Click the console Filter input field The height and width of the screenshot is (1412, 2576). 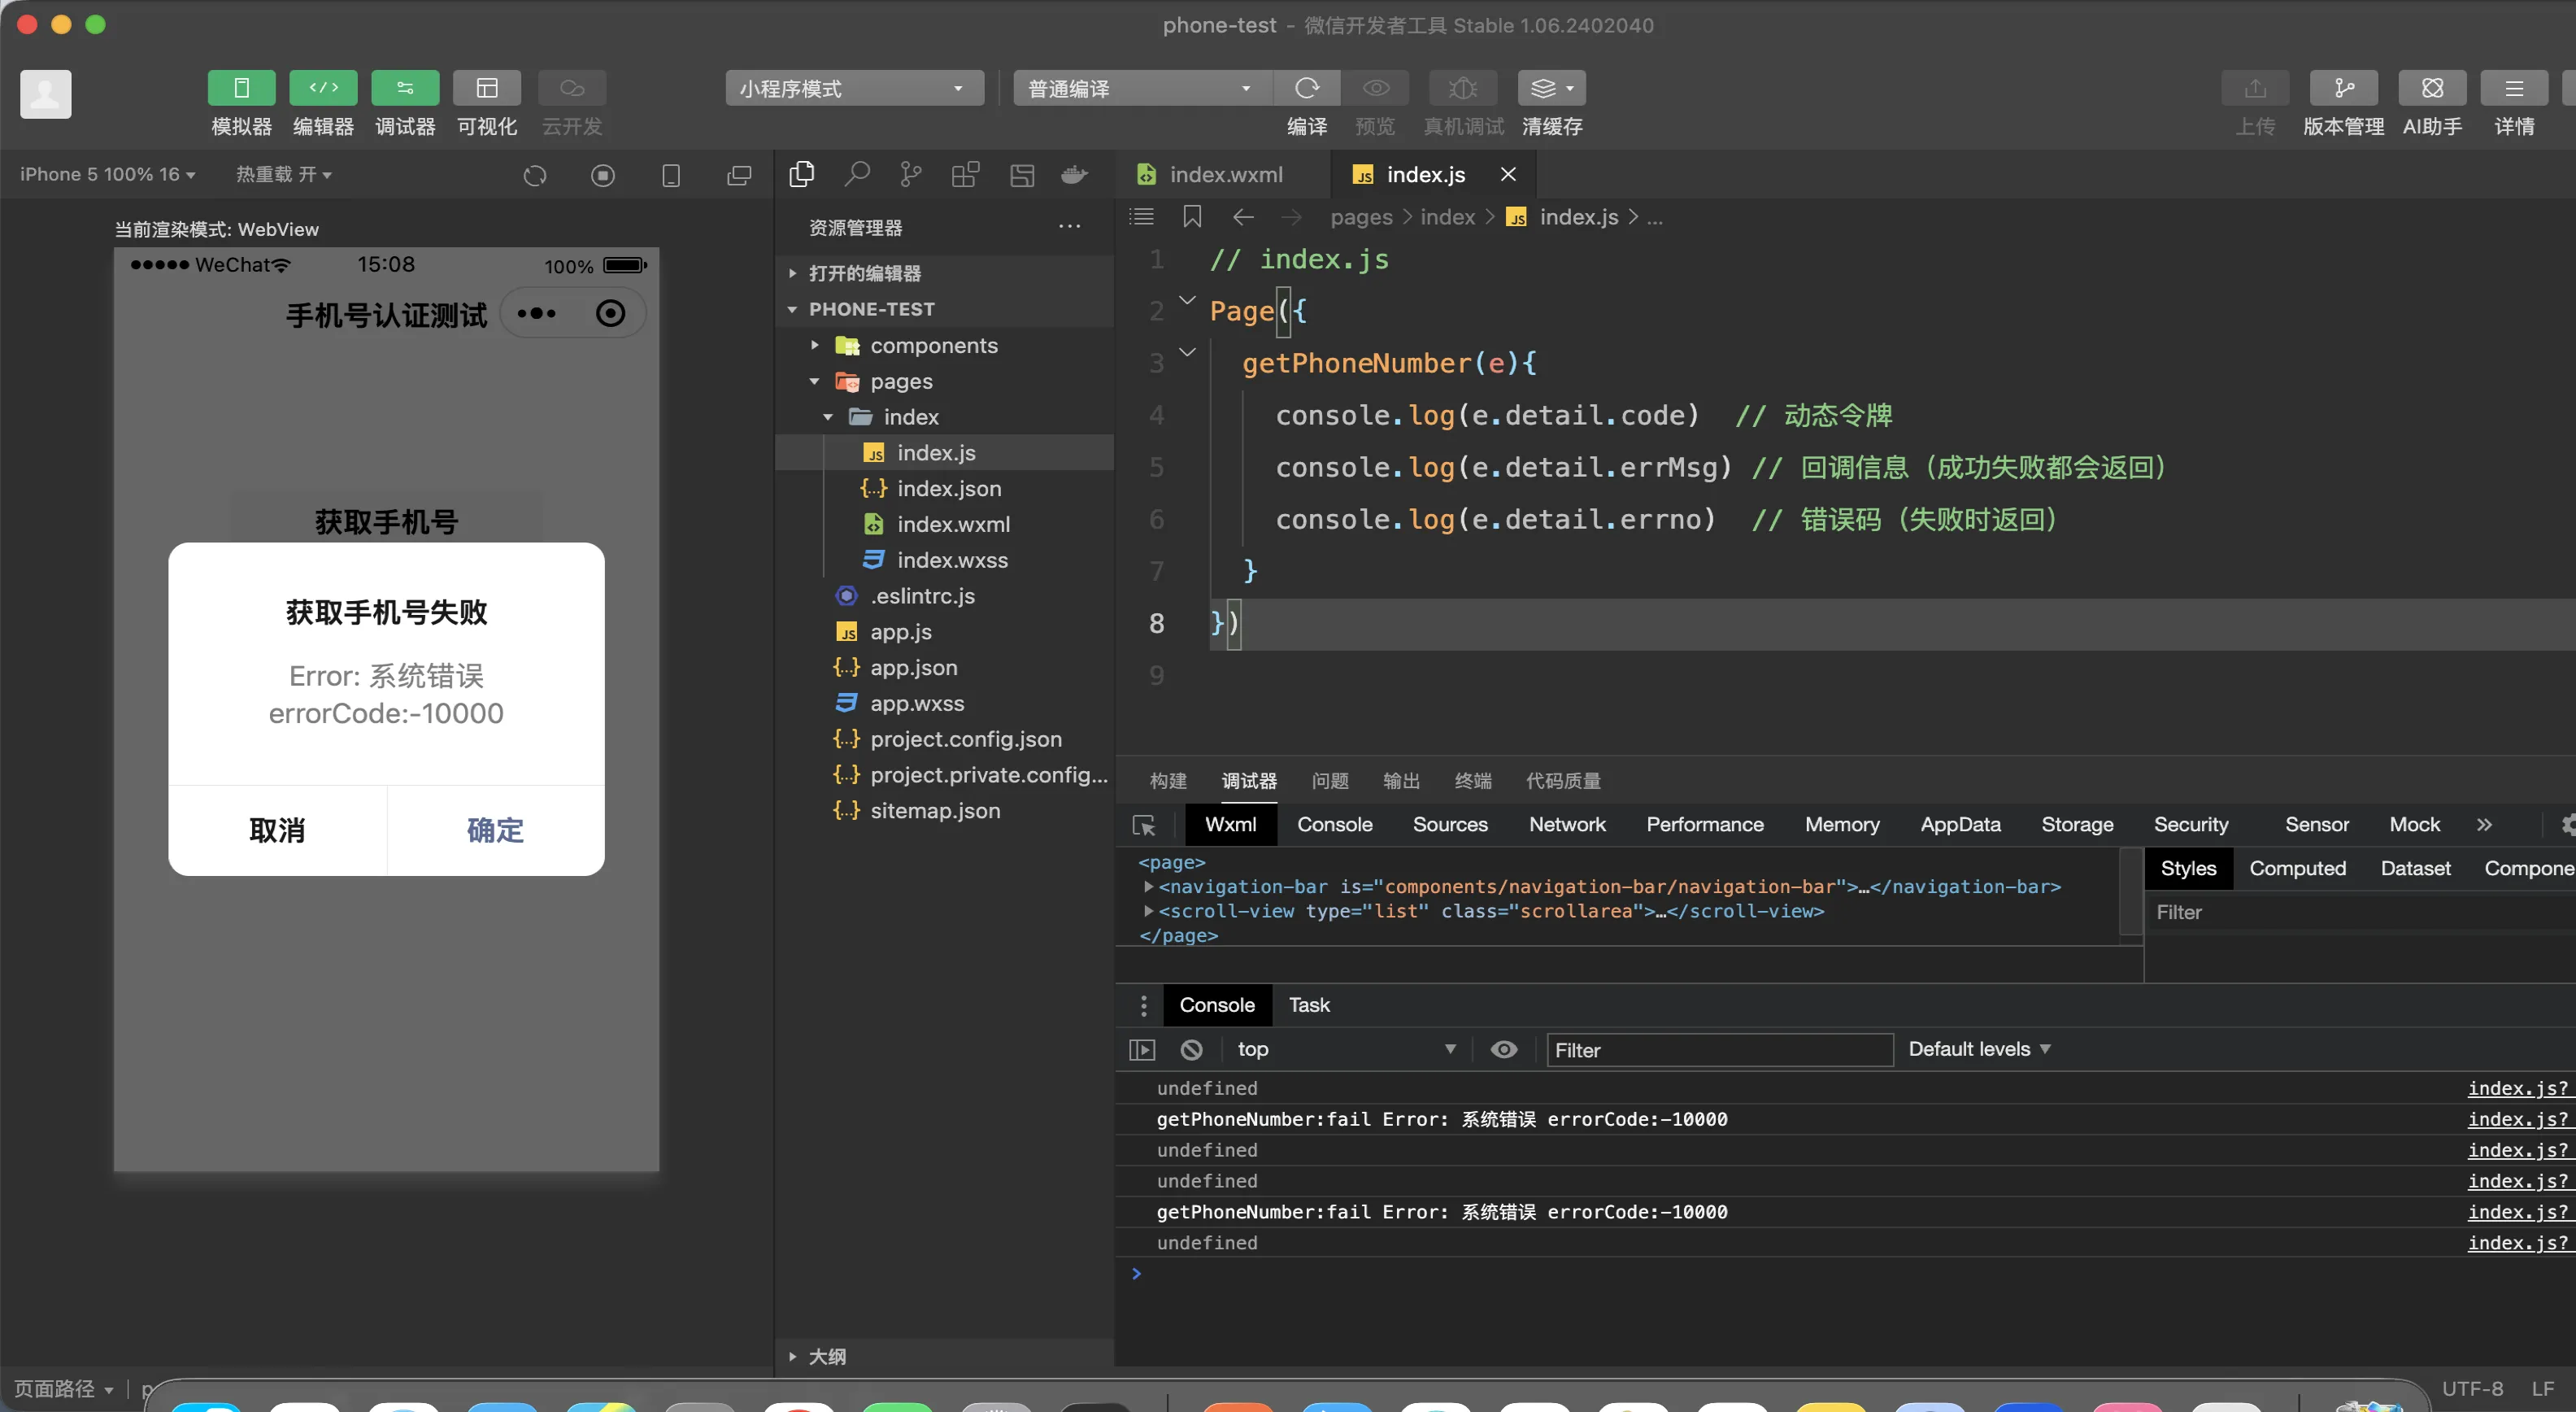pyautogui.click(x=1718, y=1050)
